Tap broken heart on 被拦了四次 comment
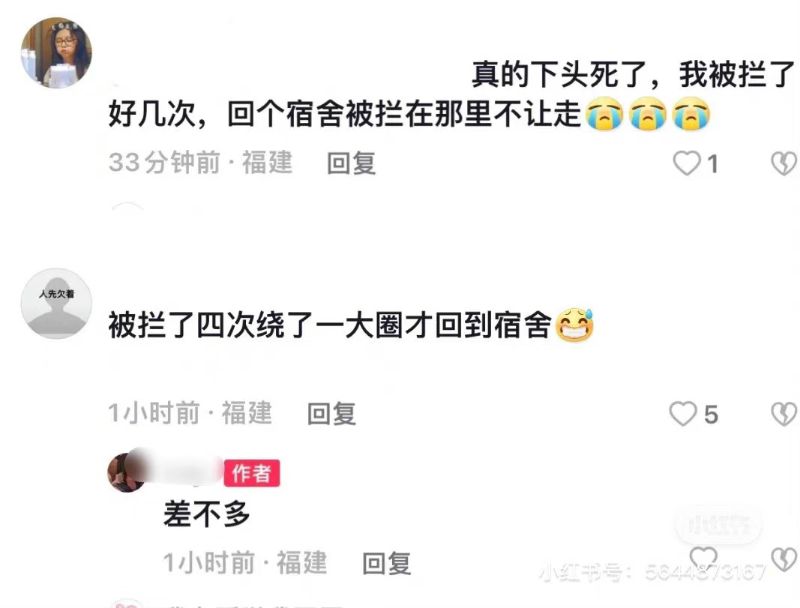The height and width of the screenshot is (608, 800). pyautogui.click(x=784, y=414)
